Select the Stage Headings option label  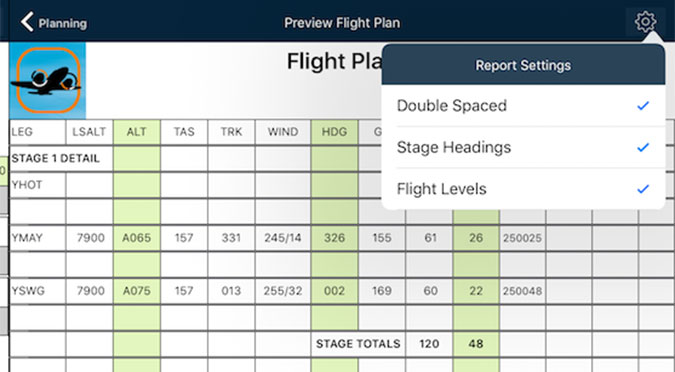click(x=454, y=147)
